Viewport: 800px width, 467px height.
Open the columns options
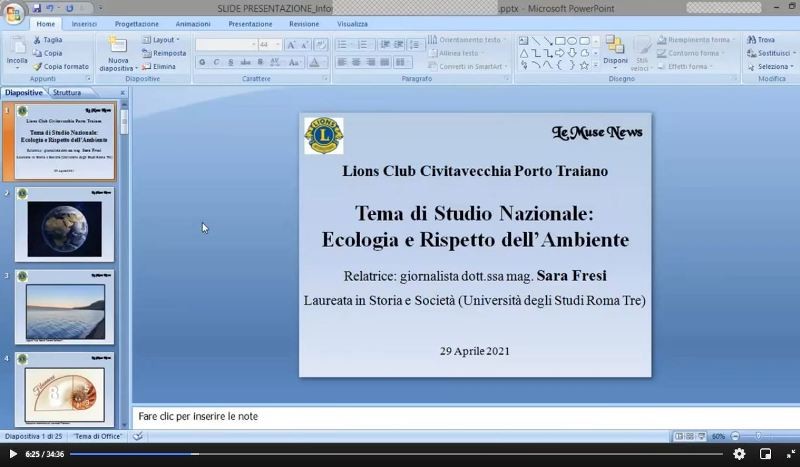coord(403,62)
